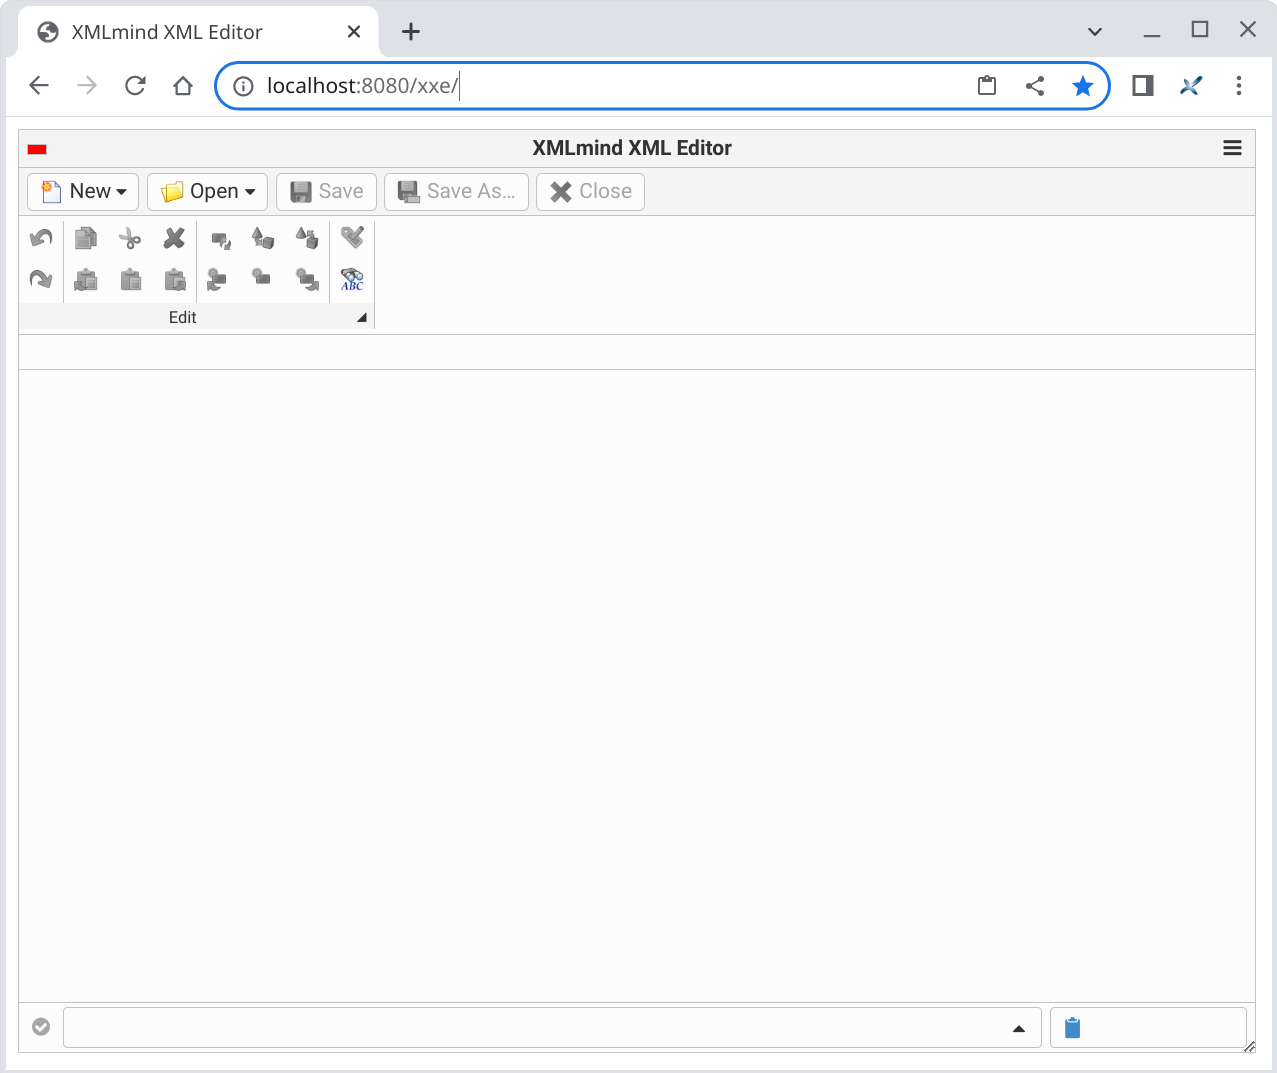Click the Close document button

point(590,191)
